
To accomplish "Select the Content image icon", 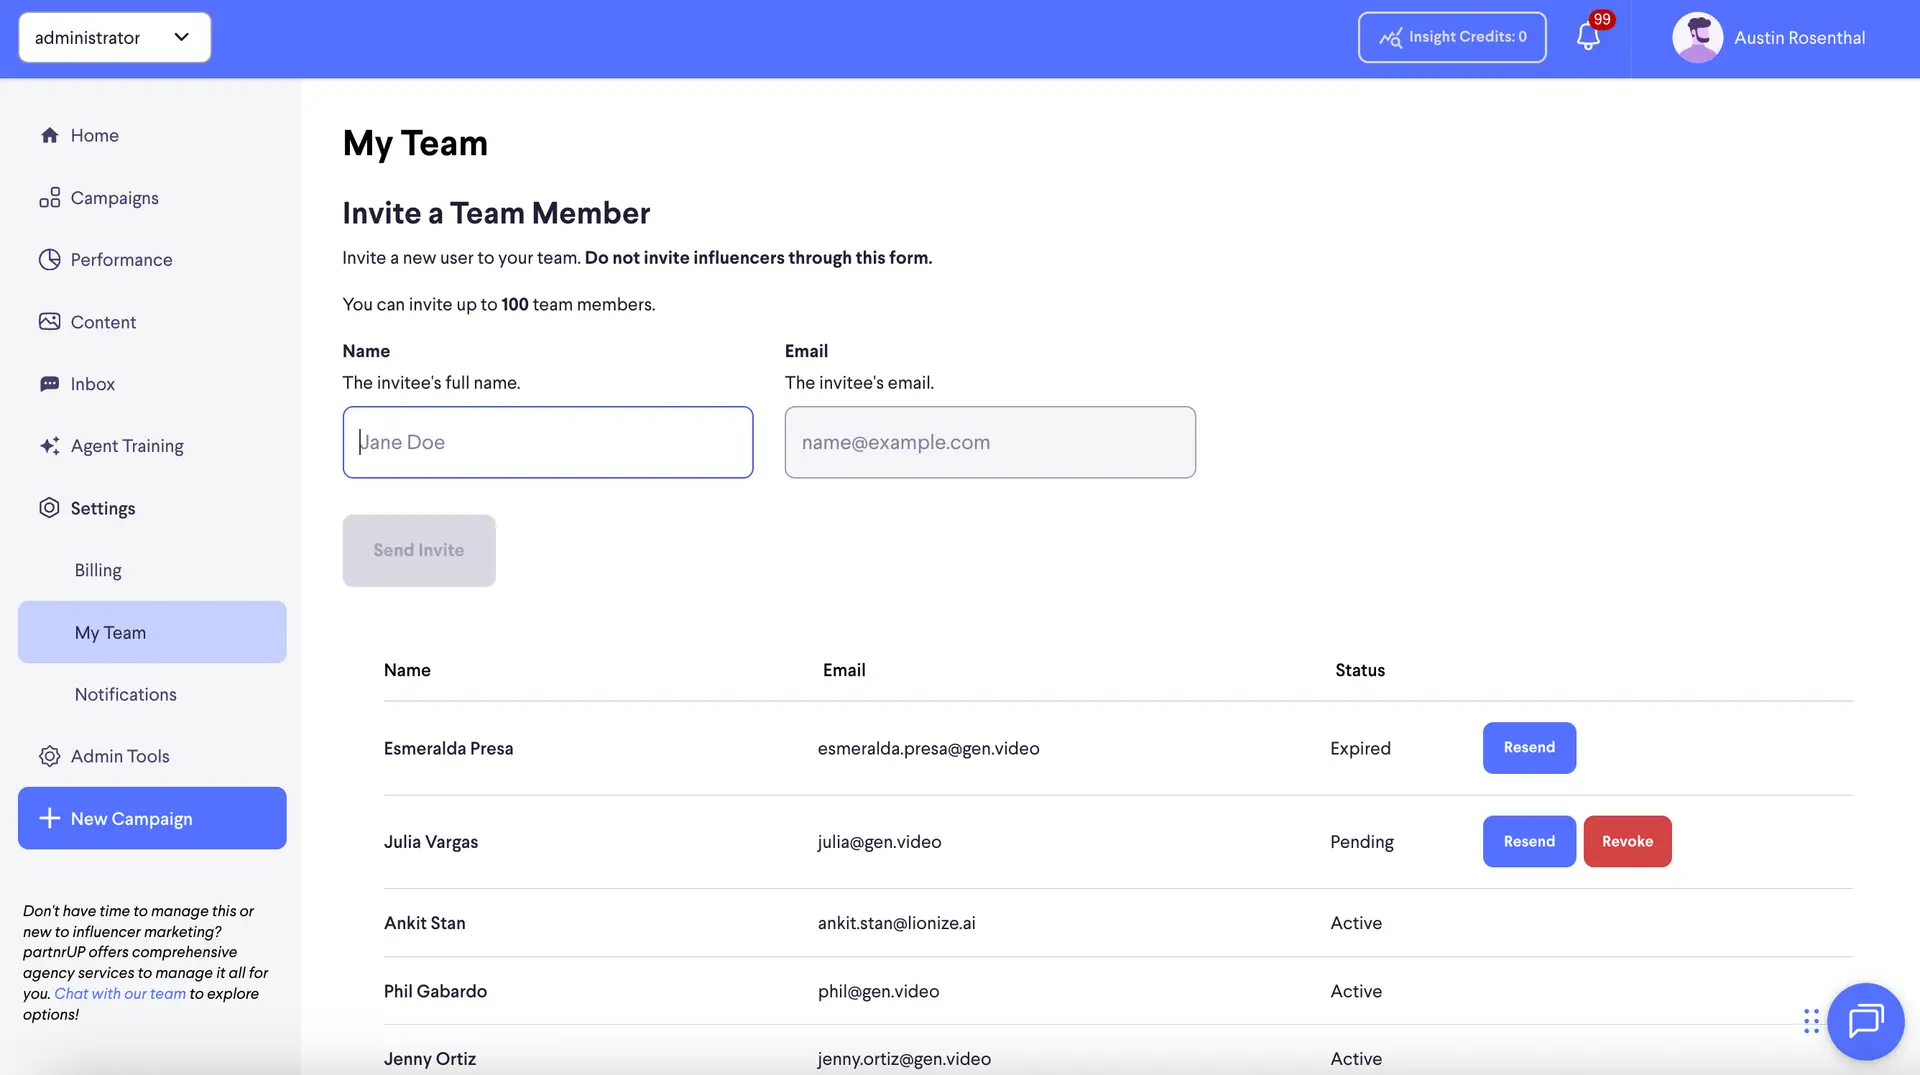I will click(x=49, y=321).
